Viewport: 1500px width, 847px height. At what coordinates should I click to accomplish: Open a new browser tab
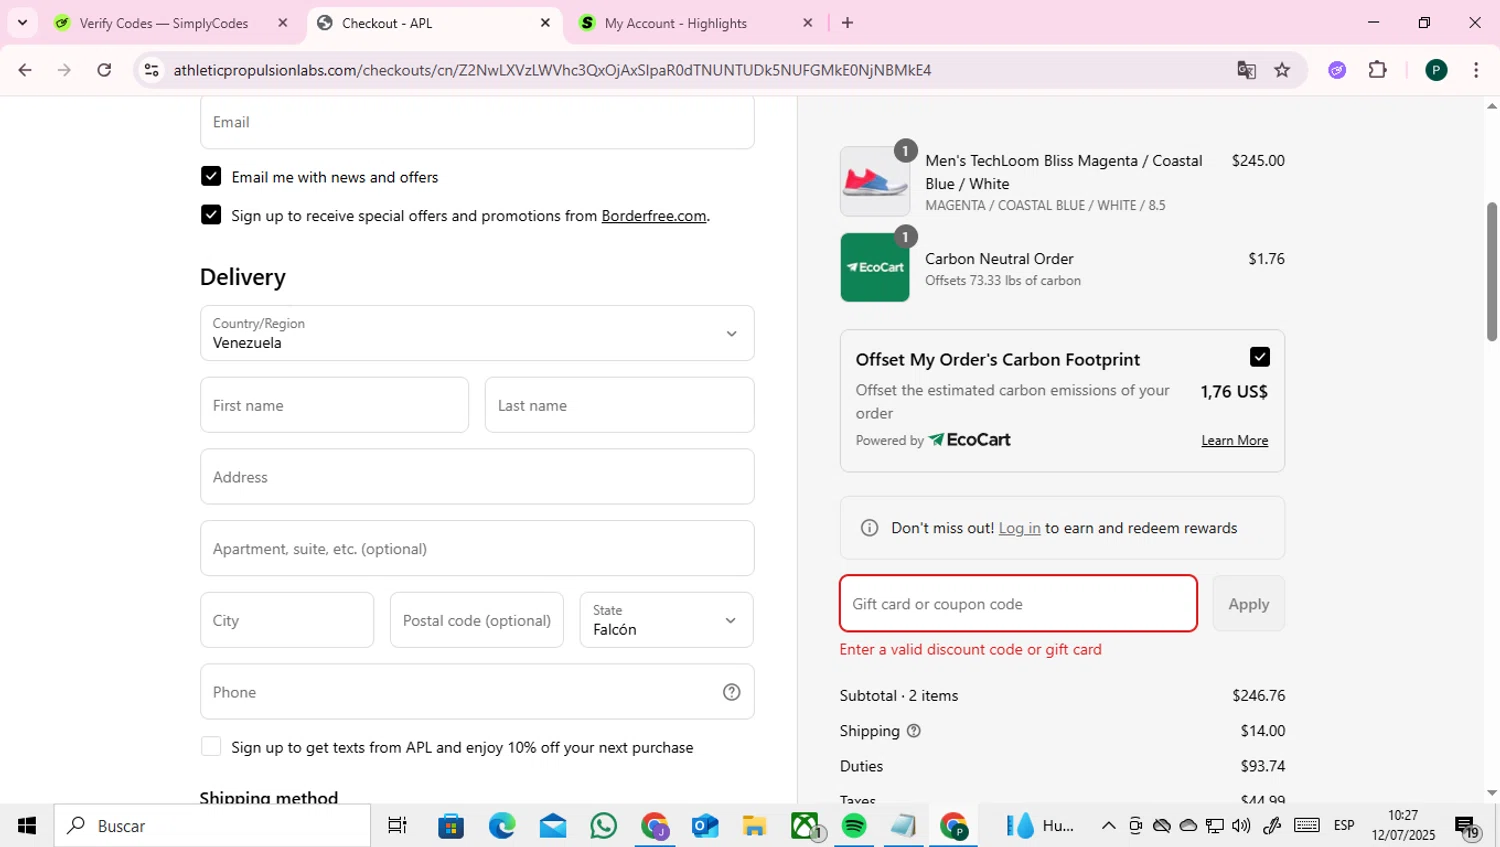(x=847, y=23)
